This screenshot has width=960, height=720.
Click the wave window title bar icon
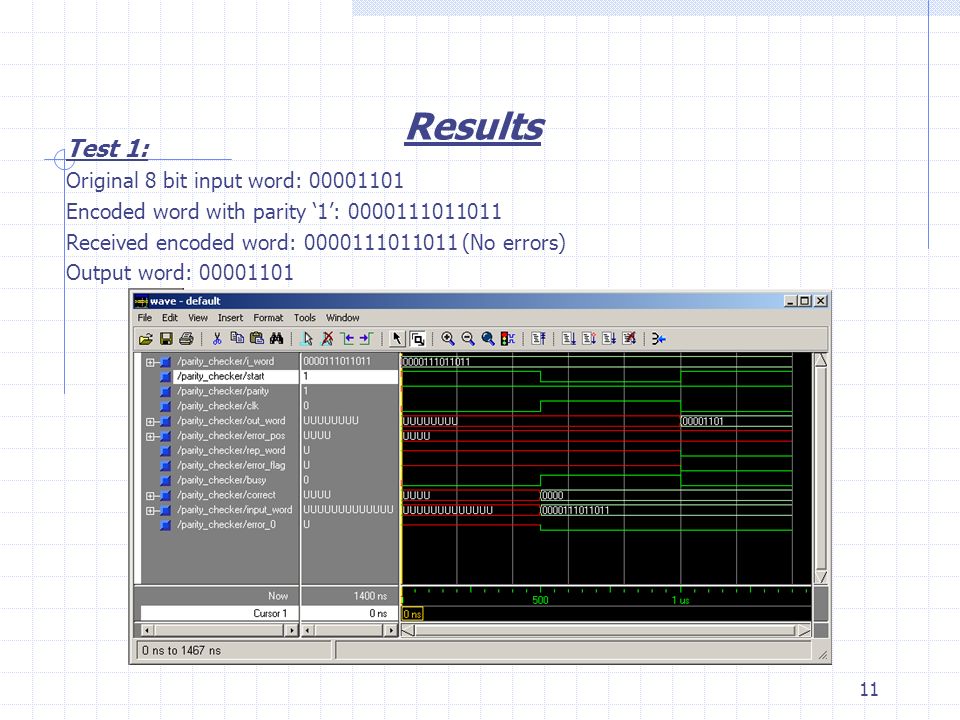tap(141, 301)
